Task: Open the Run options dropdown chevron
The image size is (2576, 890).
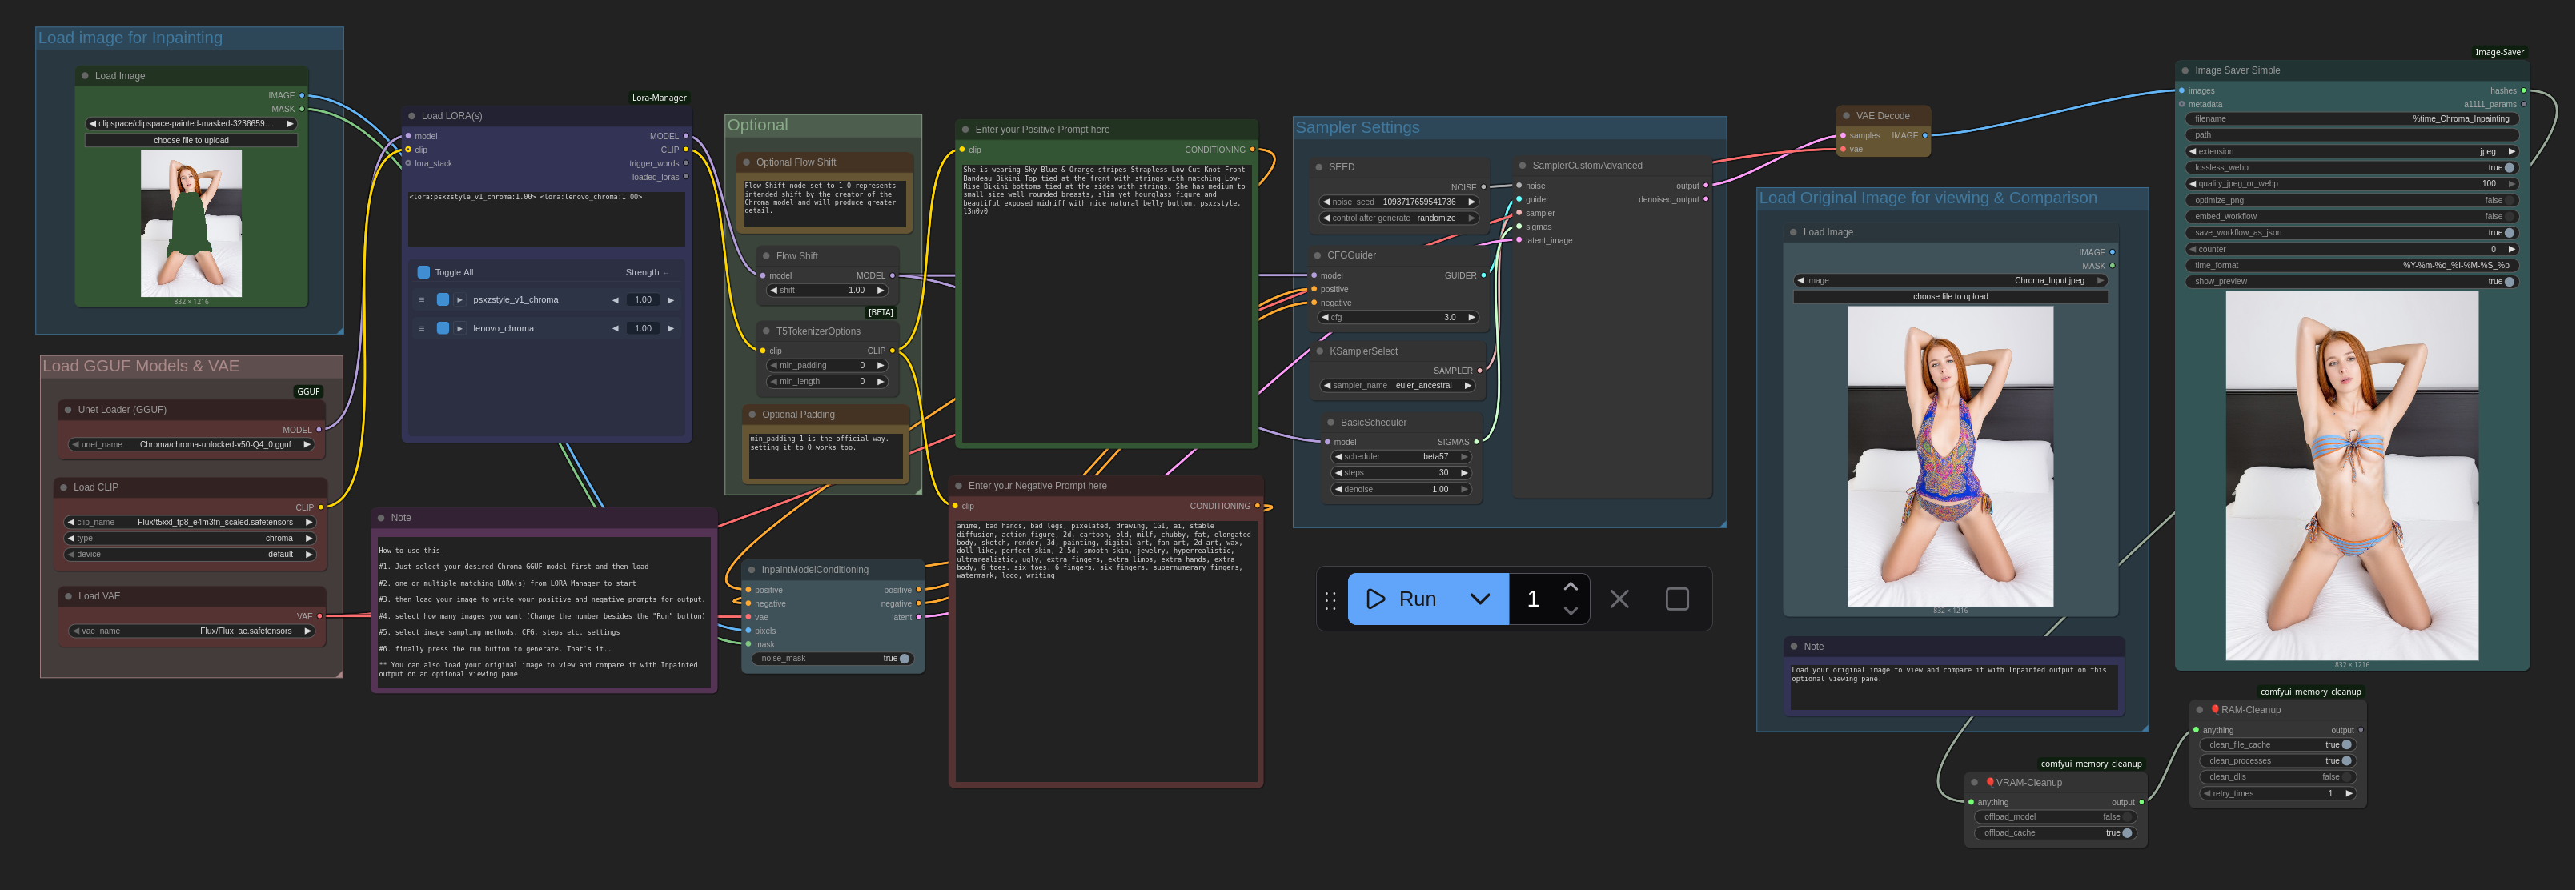Action: [x=1479, y=599]
